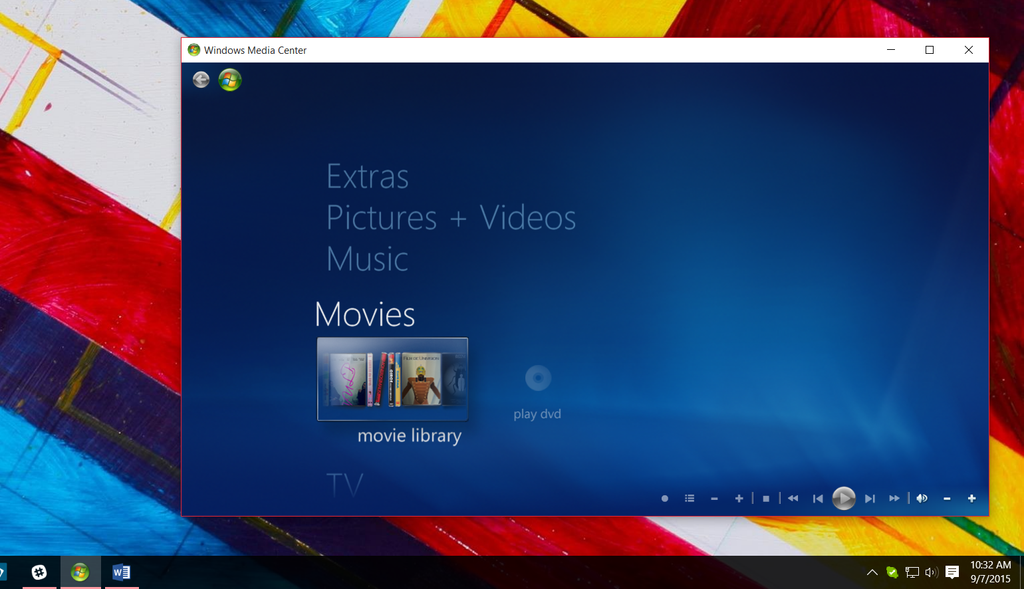This screenshot has height=589, width=1024.
Task: Launch Word from the taskbar
Action: click(x=121, y=572)
